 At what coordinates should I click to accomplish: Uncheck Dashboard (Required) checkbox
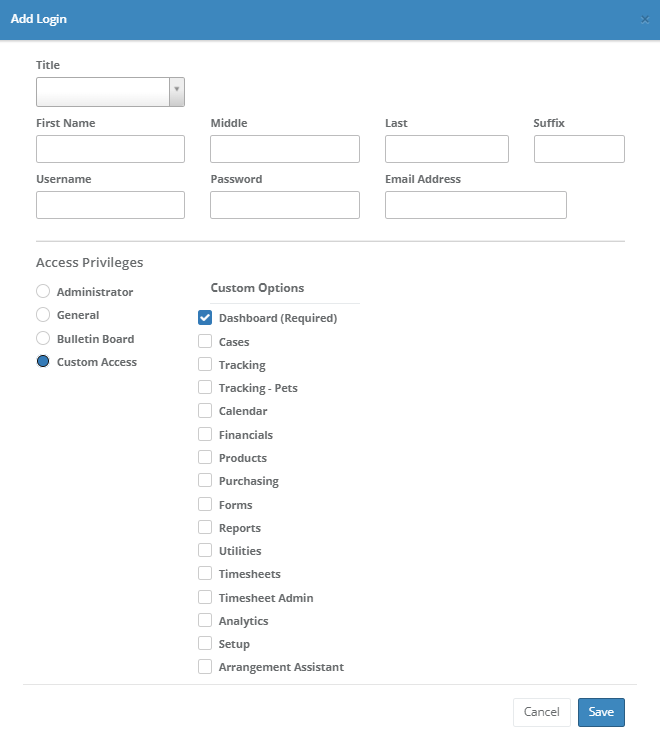point(205,318)
